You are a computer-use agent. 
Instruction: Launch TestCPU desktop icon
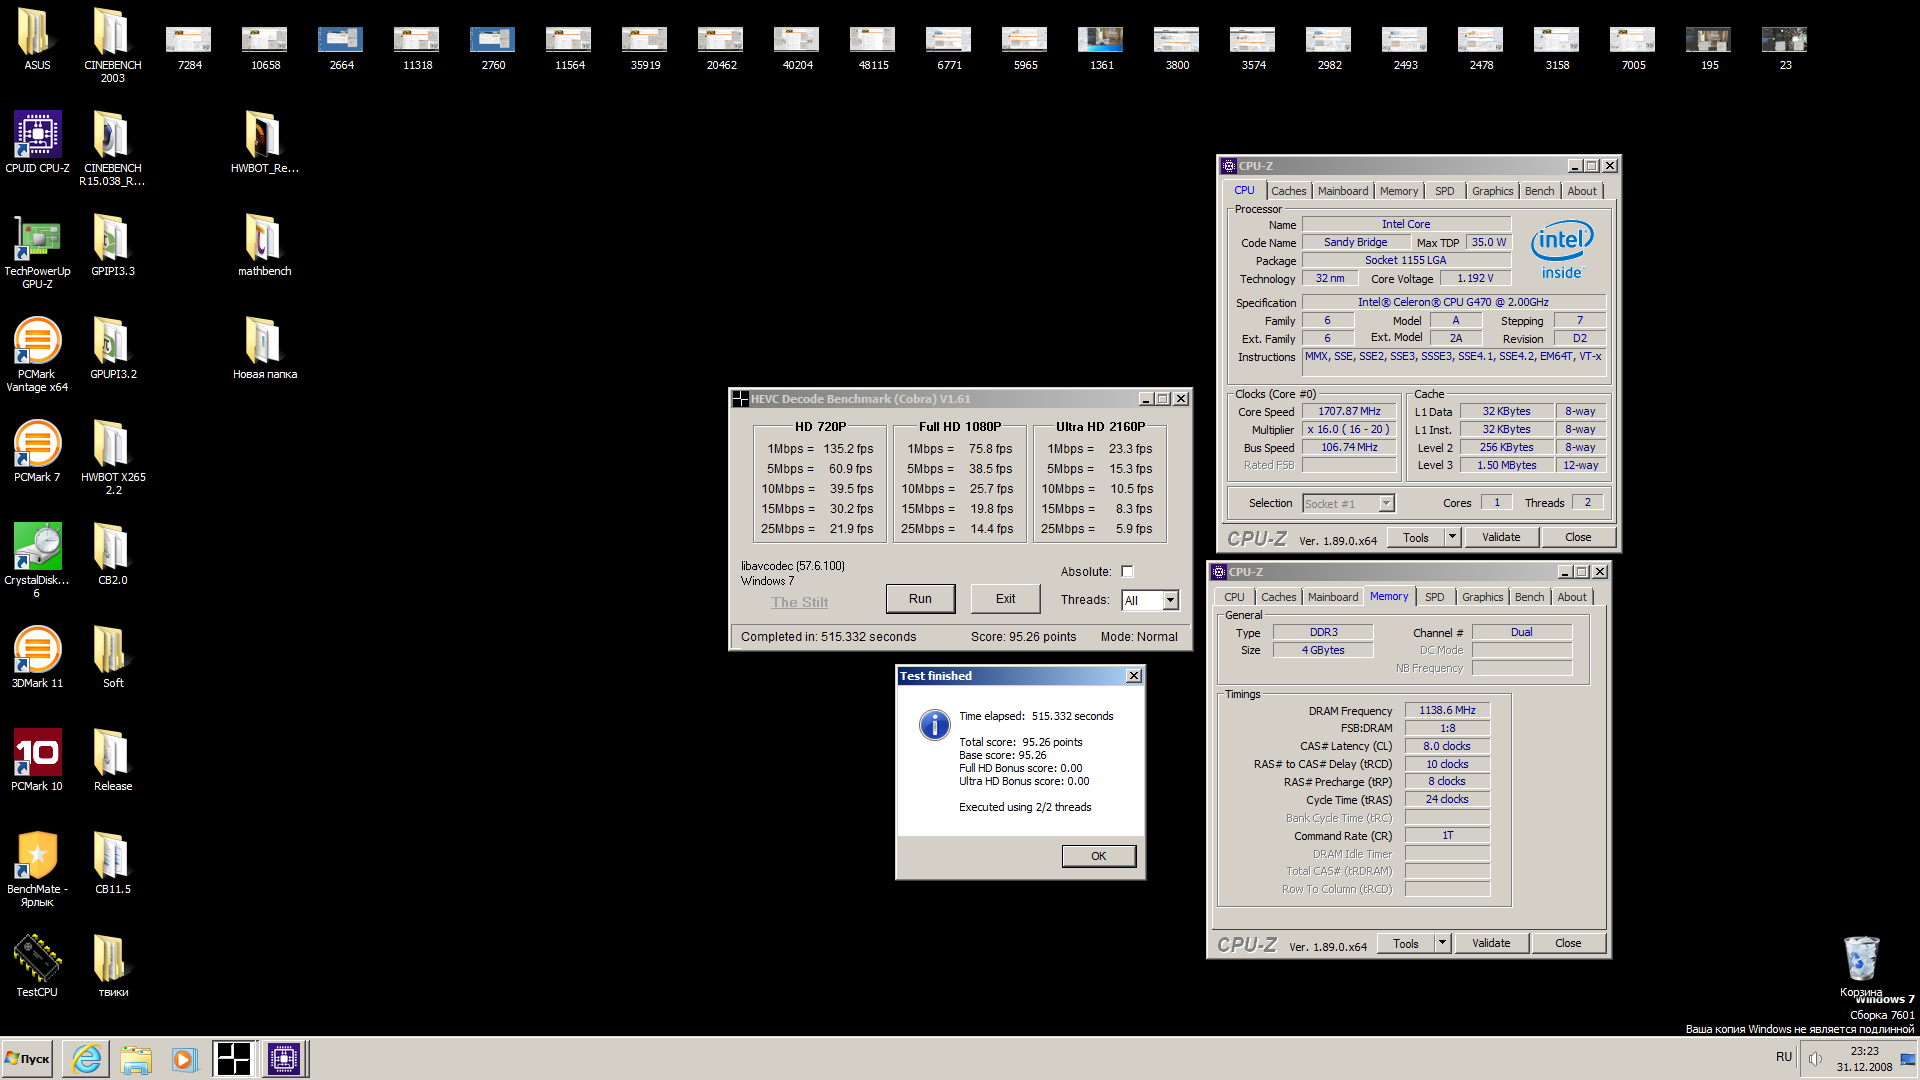(x=37, y=966)
